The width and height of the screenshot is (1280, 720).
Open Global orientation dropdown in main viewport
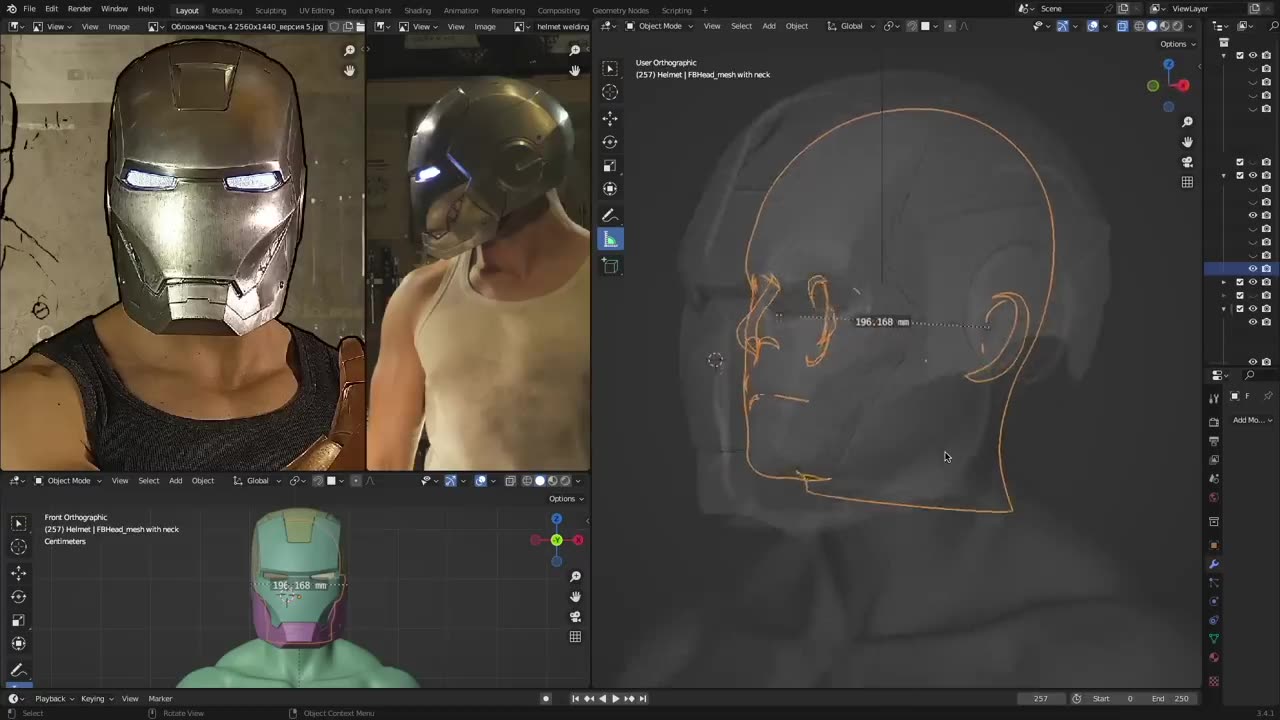tap(851, 26)
